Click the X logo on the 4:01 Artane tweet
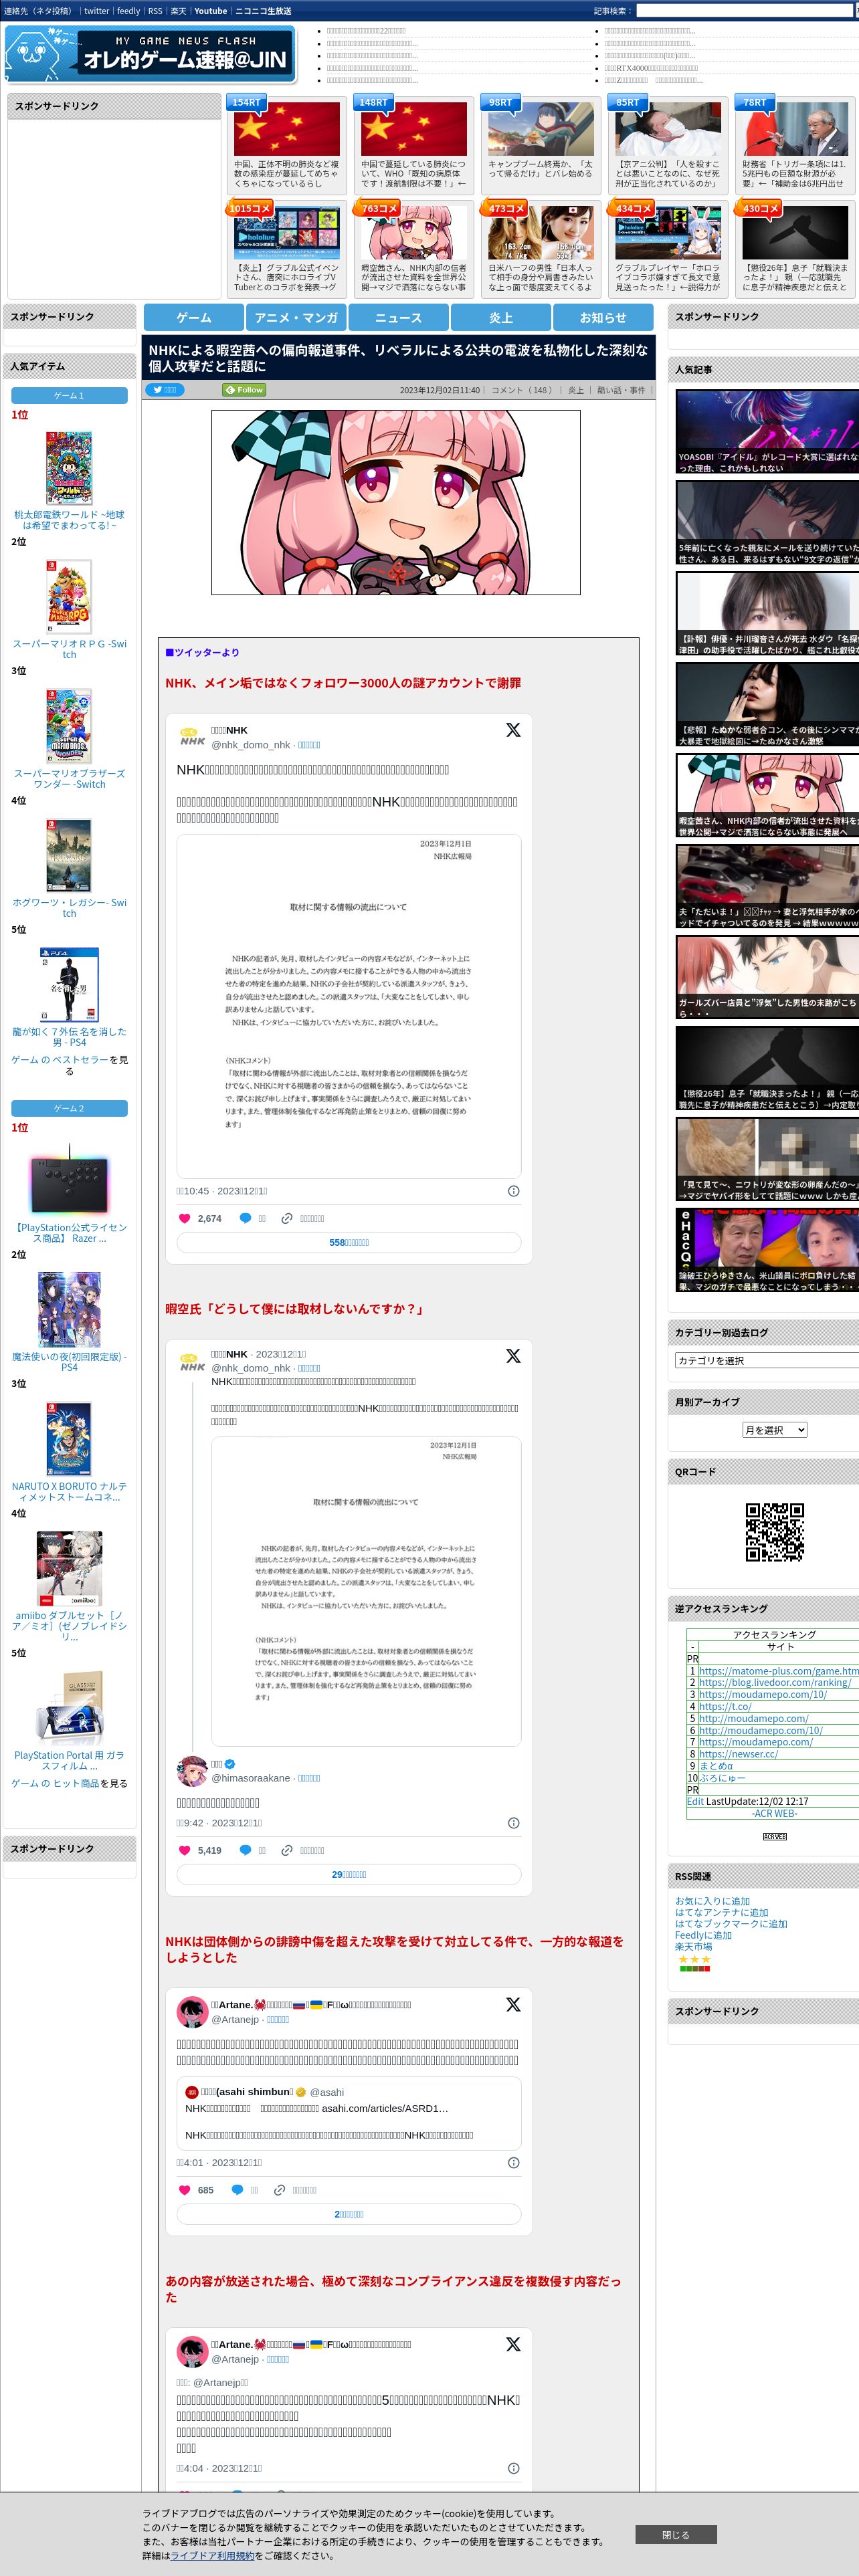This screenshot has height=2576, width=859. (x=513, y=2004)
